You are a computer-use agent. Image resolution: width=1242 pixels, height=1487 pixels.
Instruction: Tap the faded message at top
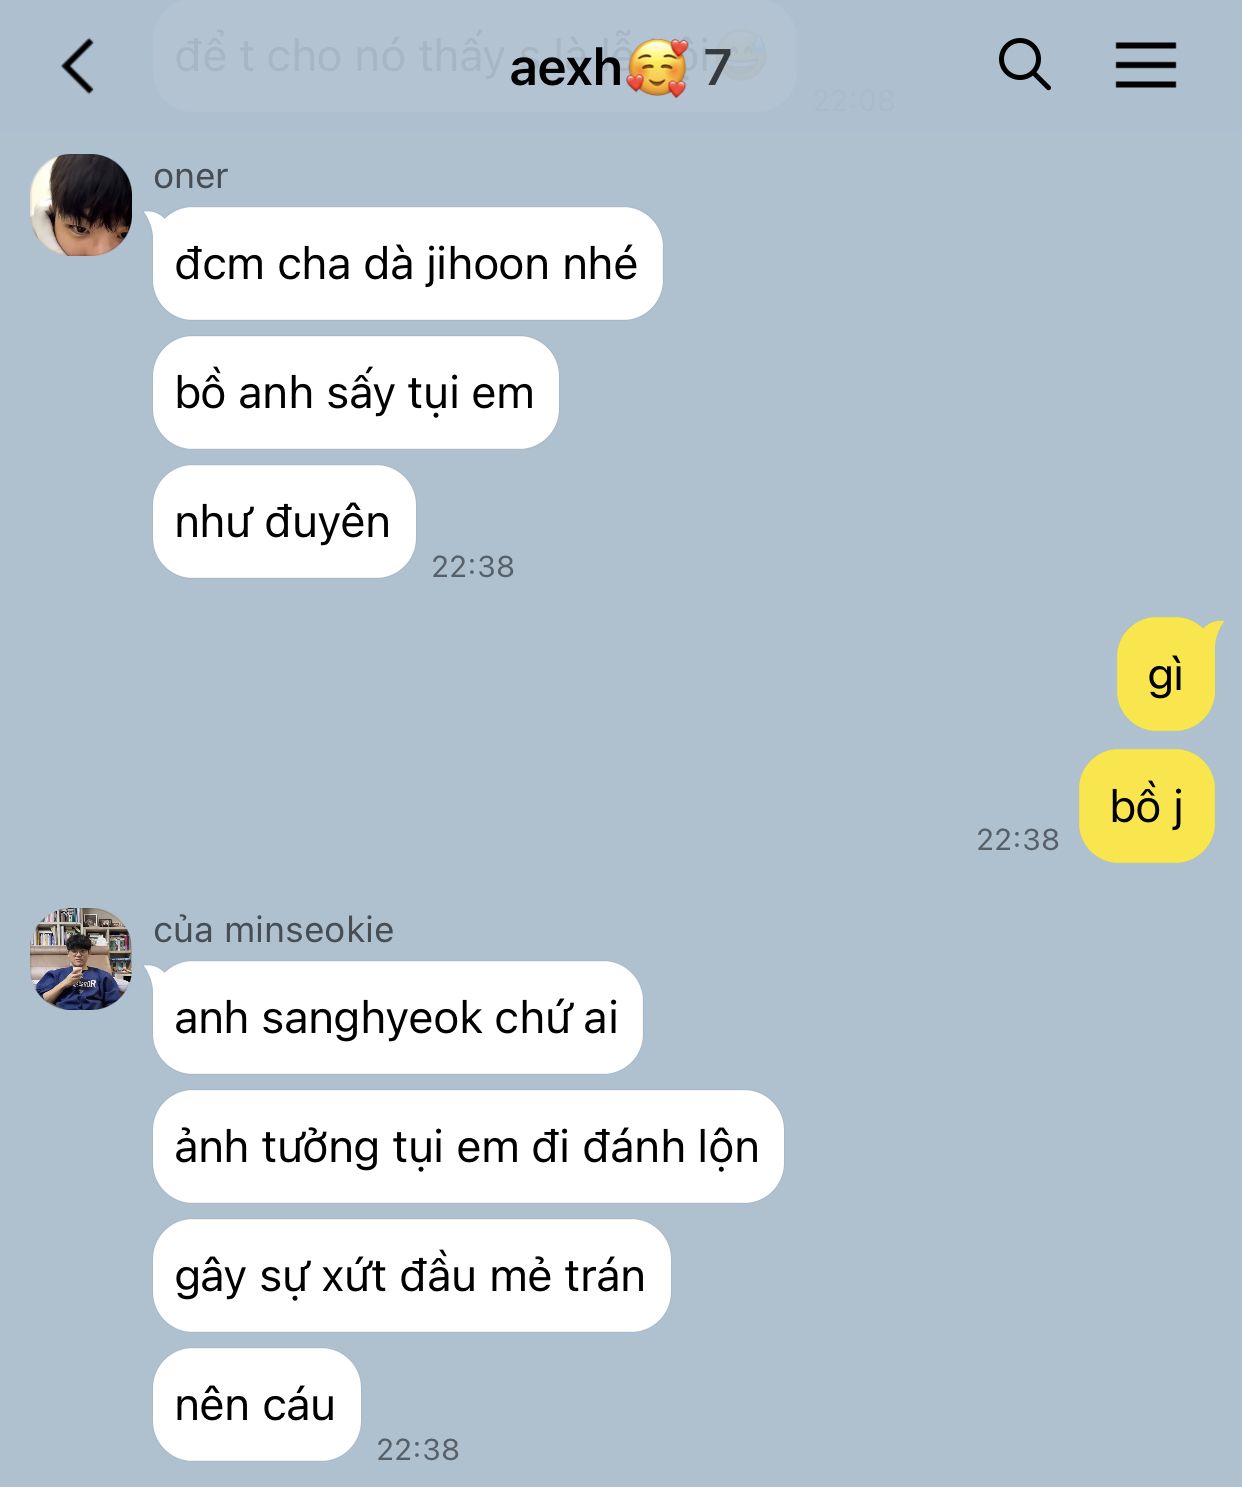[475, 55]
